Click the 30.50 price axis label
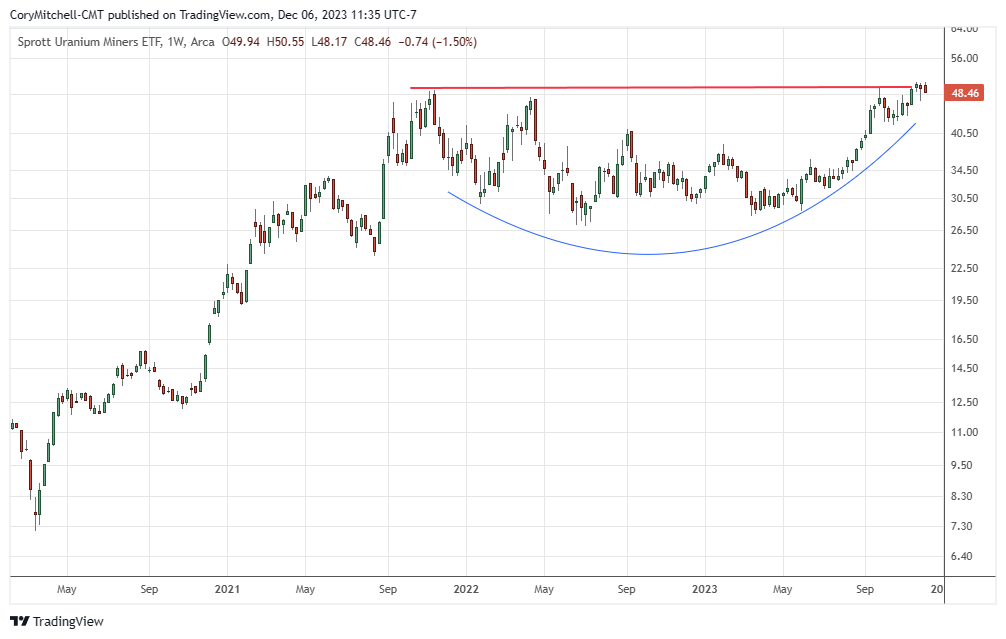Screen dimensions: 1006x639 coord(964,198)
